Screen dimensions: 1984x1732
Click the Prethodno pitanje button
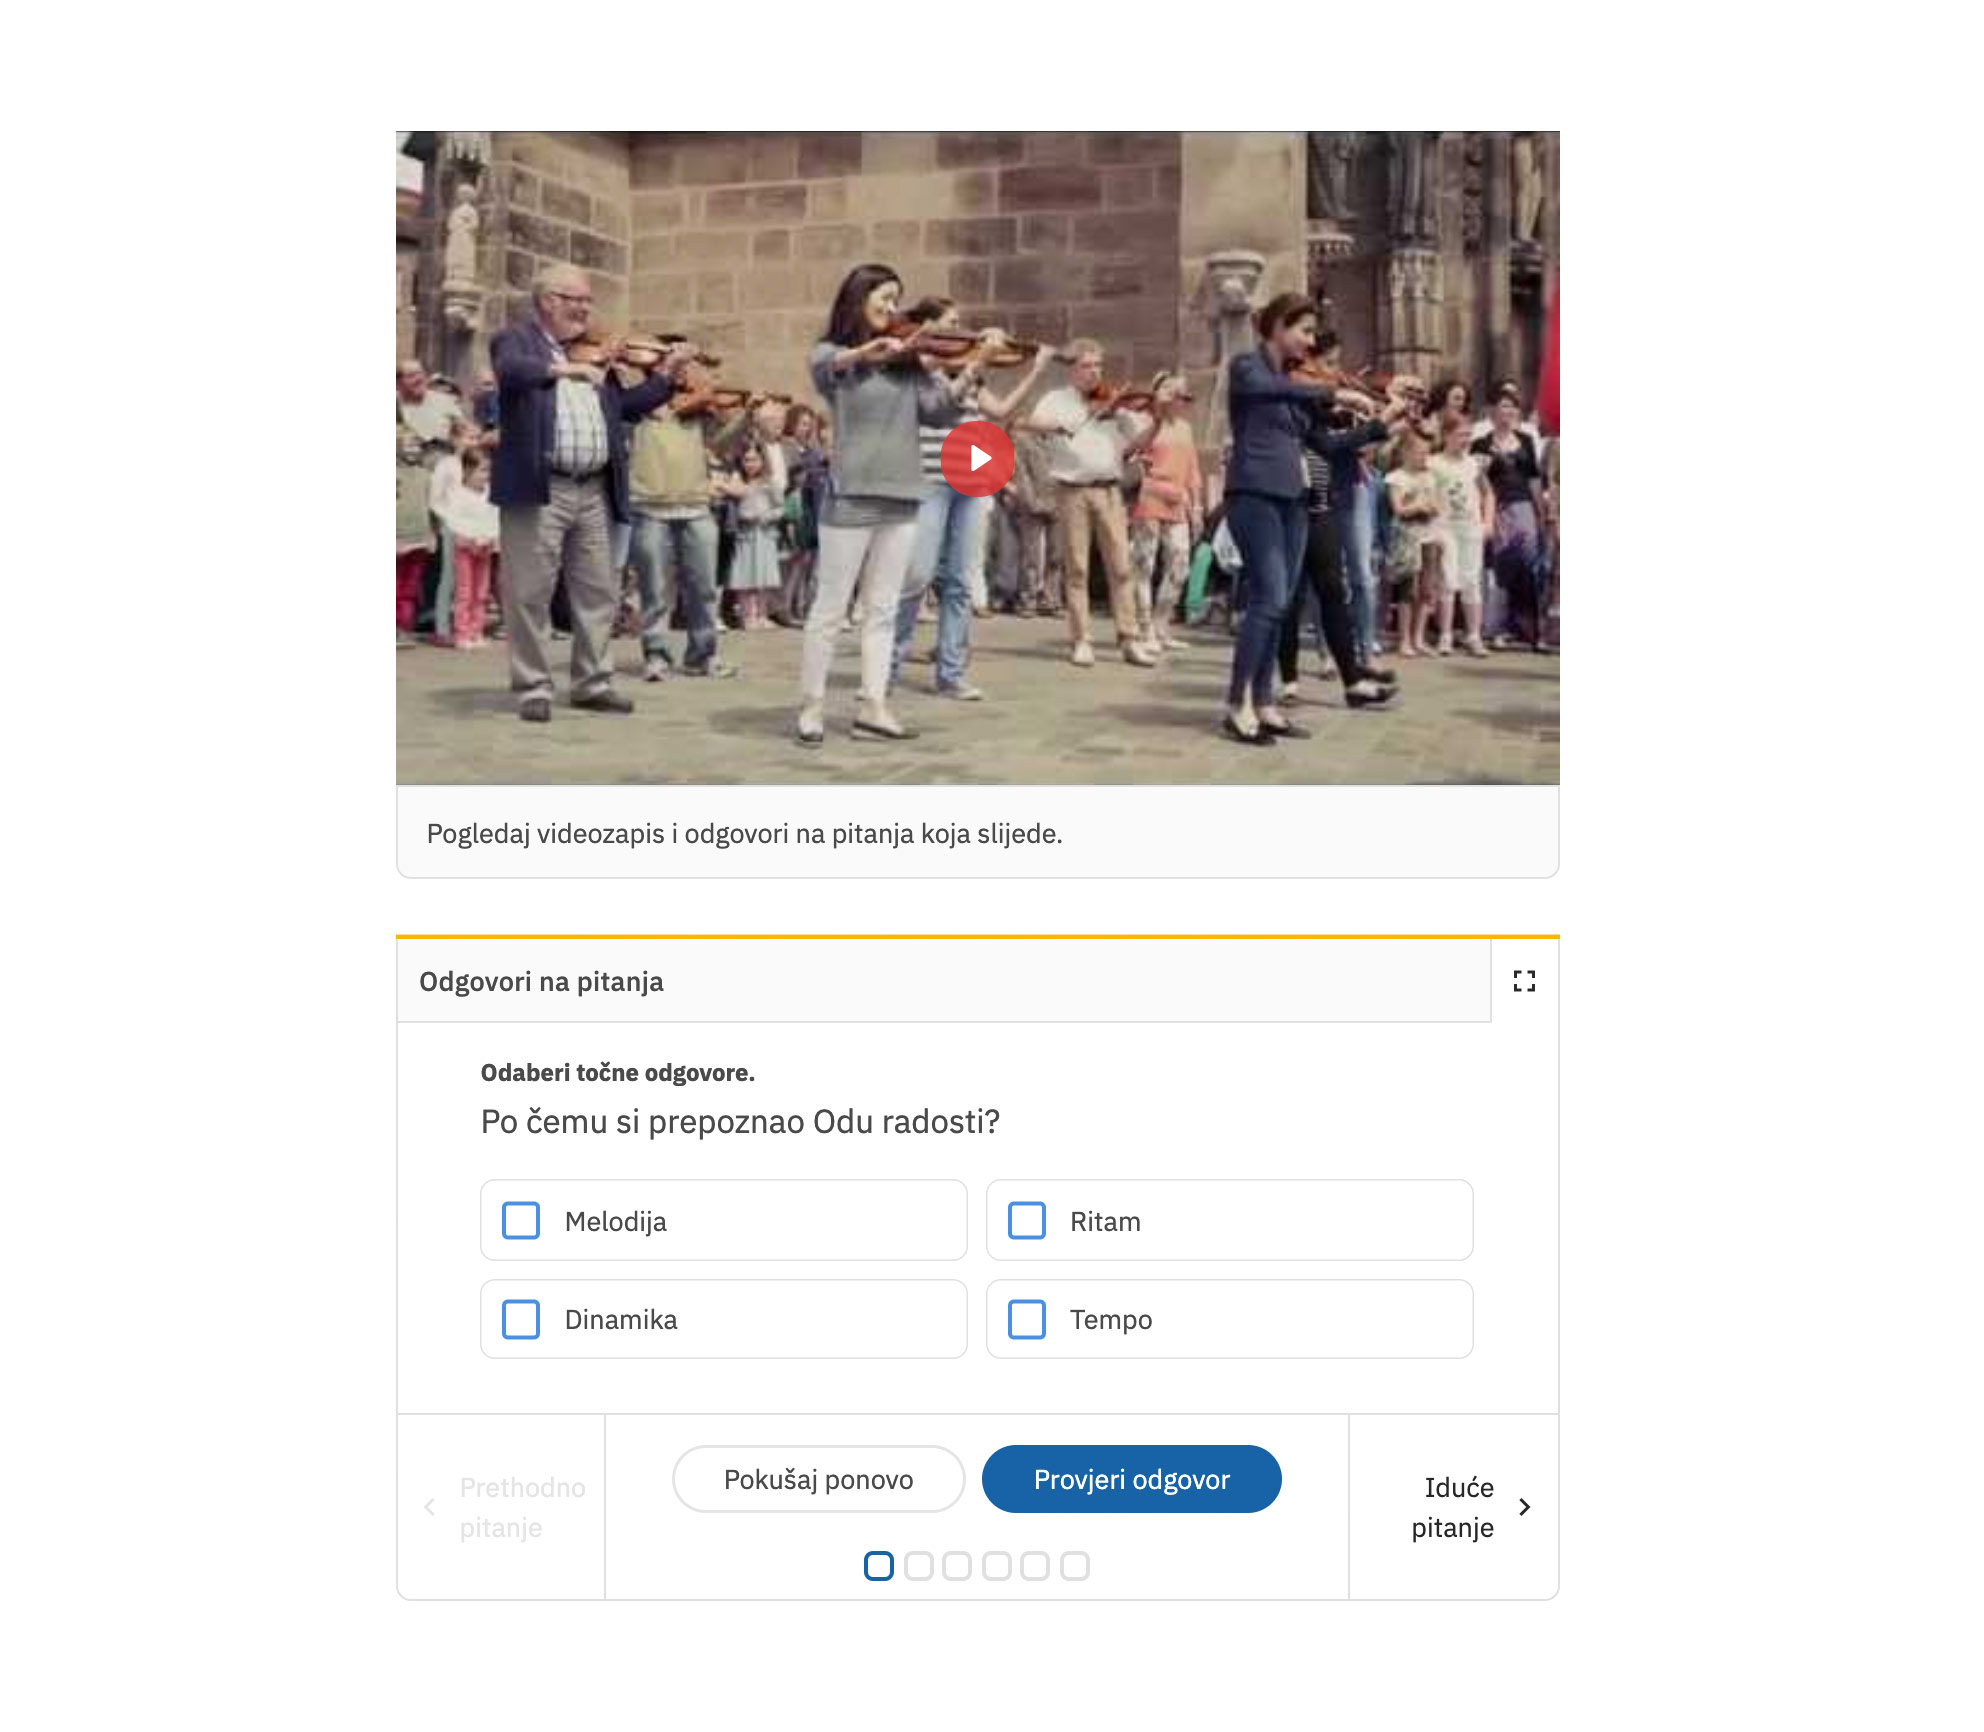502,1507
